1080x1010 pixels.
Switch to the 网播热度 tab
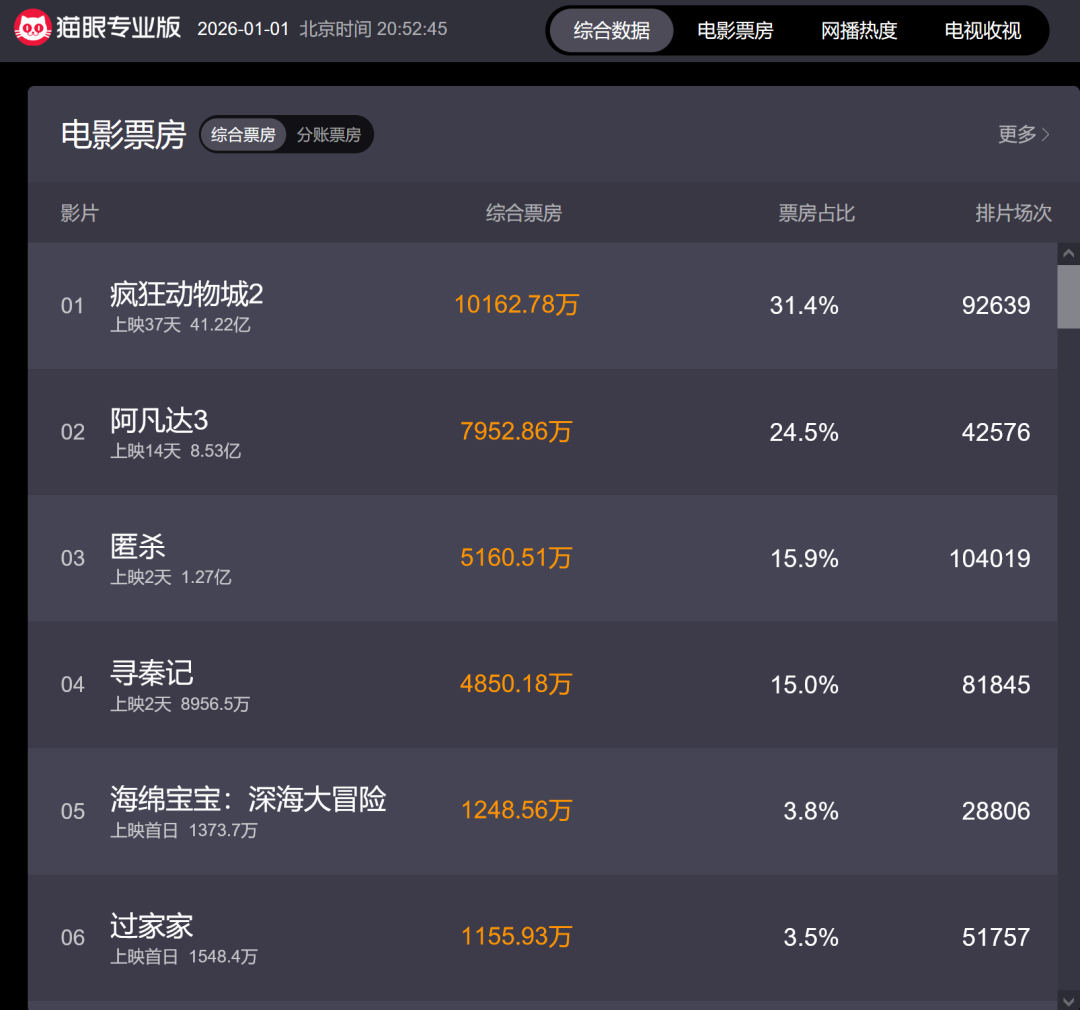coord(858,30)
